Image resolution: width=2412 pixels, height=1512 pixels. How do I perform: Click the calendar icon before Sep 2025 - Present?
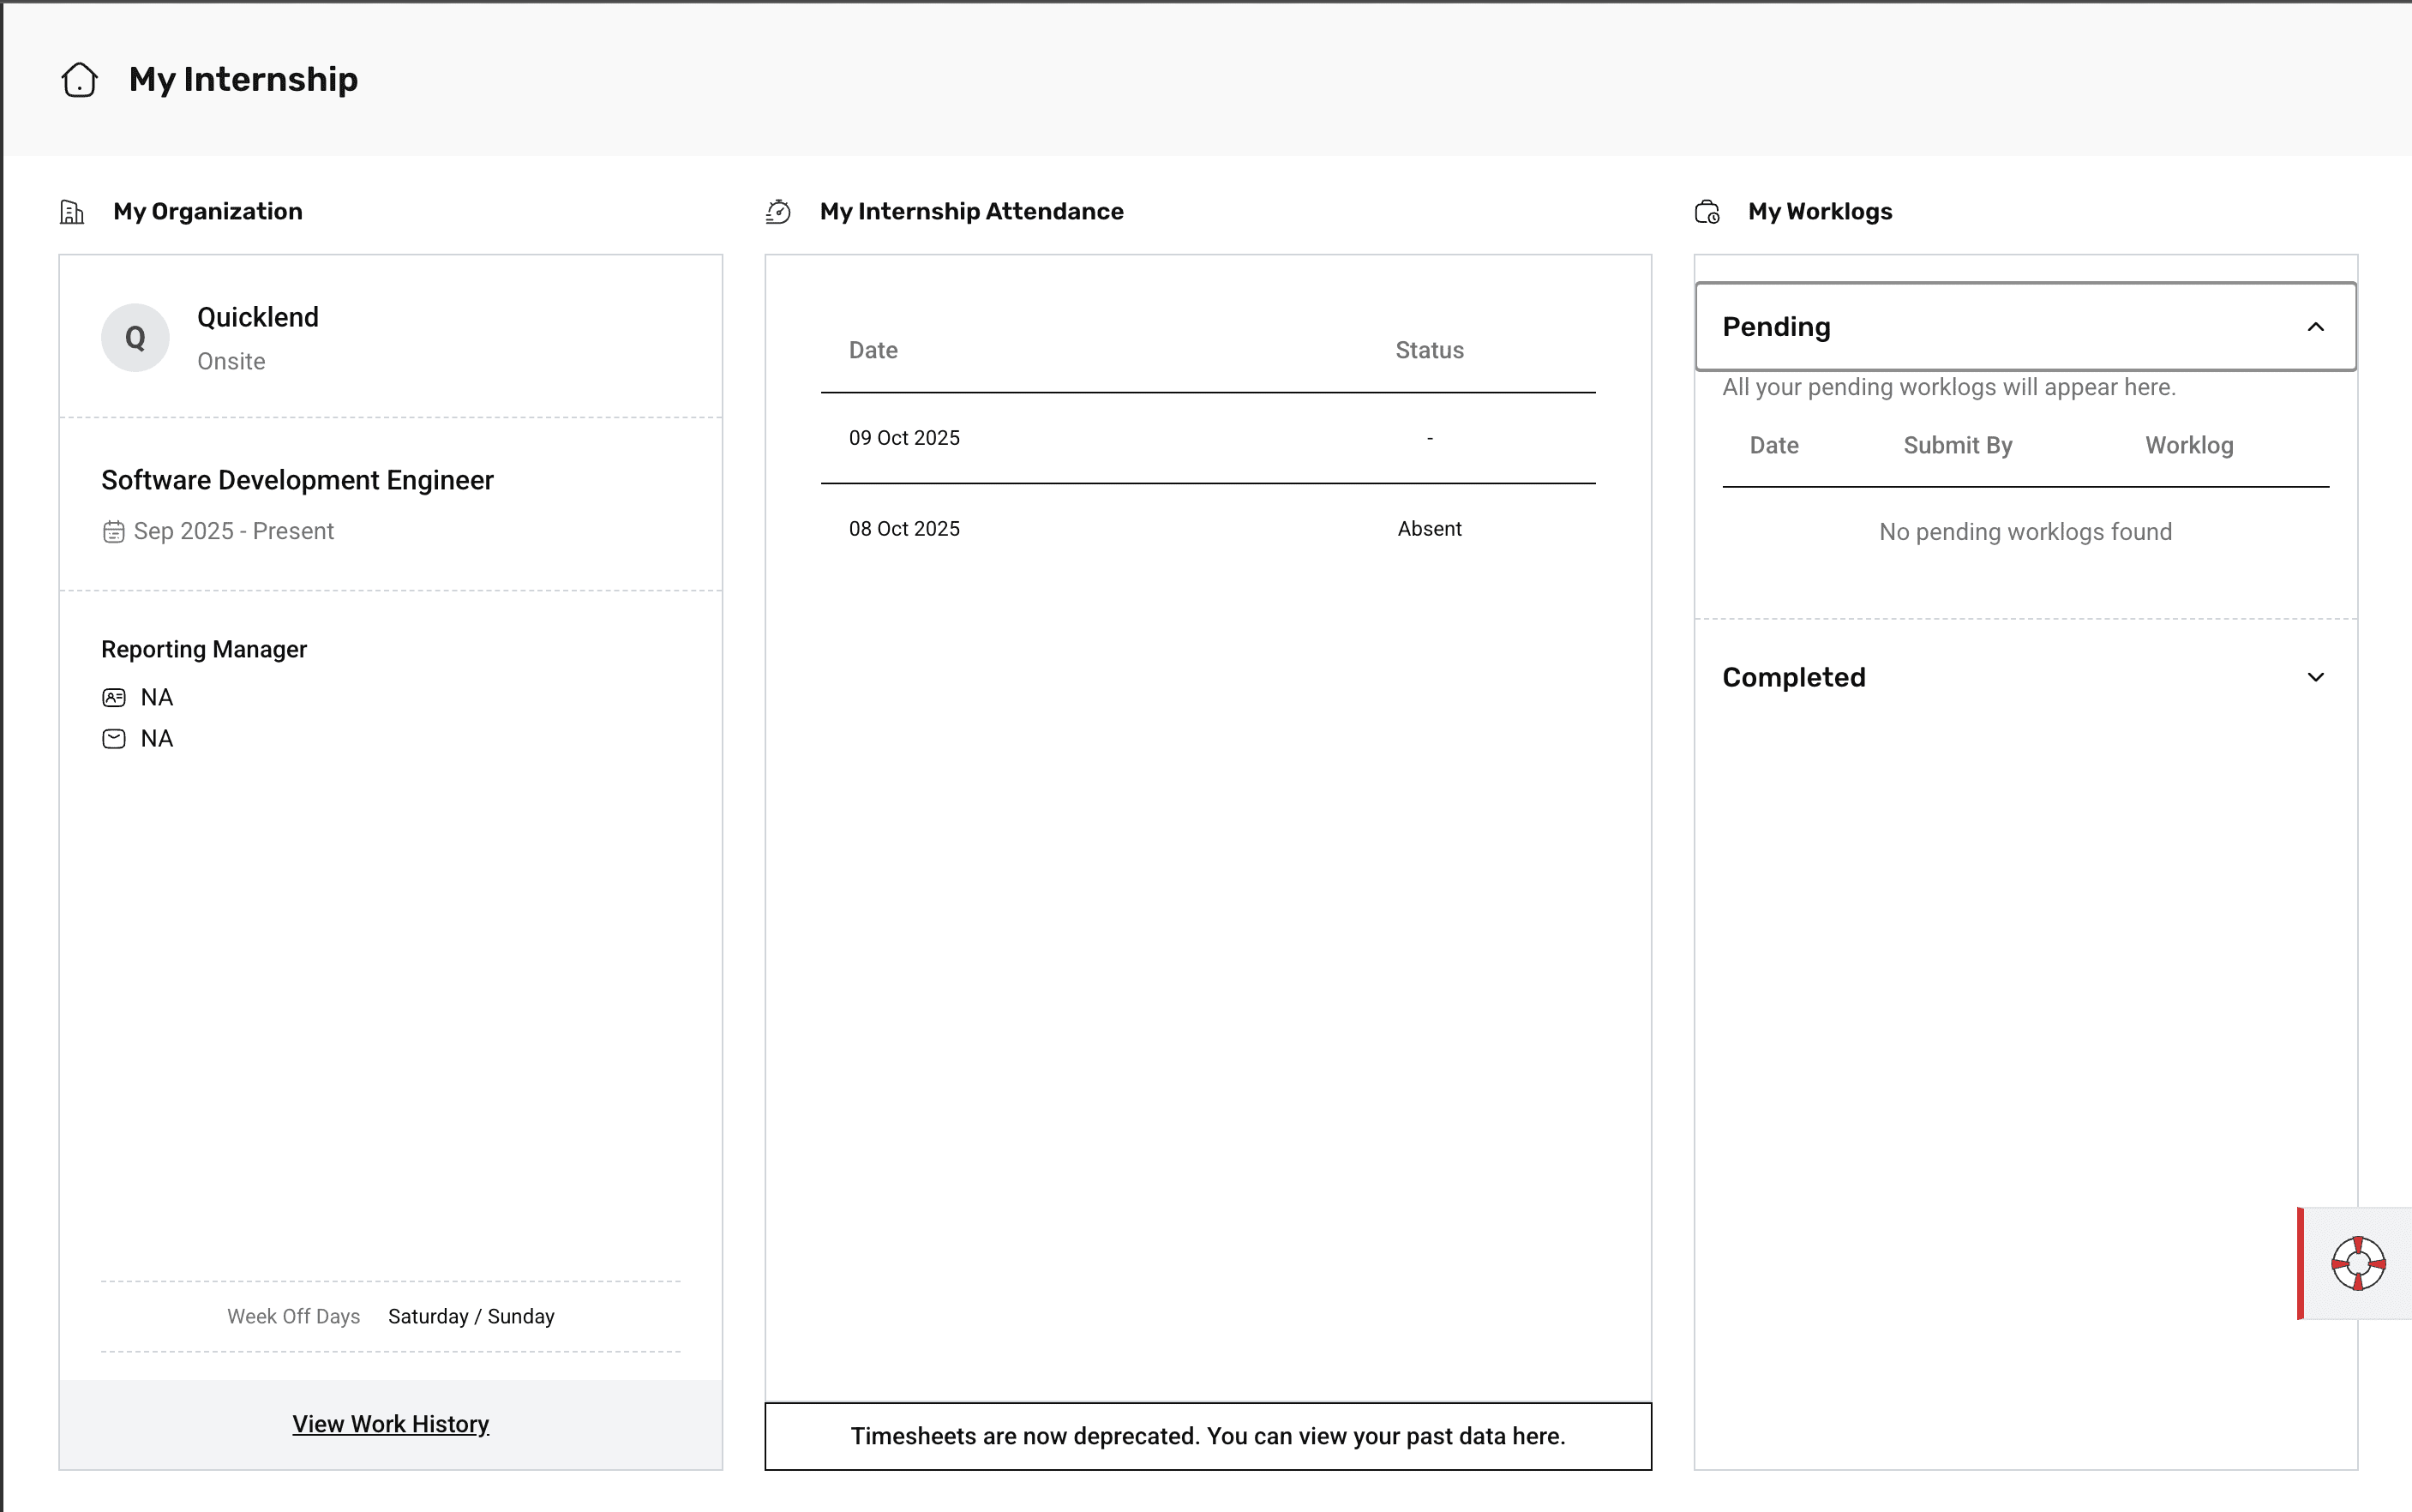pyautogui.click(x=114, y=532)
